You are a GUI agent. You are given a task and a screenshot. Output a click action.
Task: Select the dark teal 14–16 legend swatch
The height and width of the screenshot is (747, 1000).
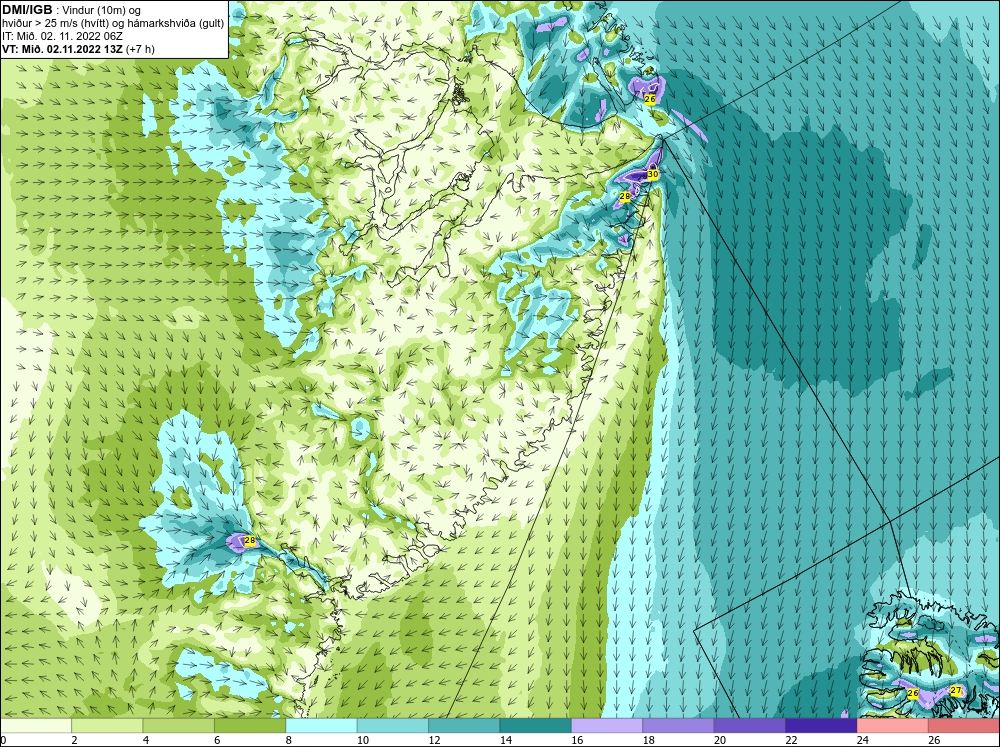[536, 725]
